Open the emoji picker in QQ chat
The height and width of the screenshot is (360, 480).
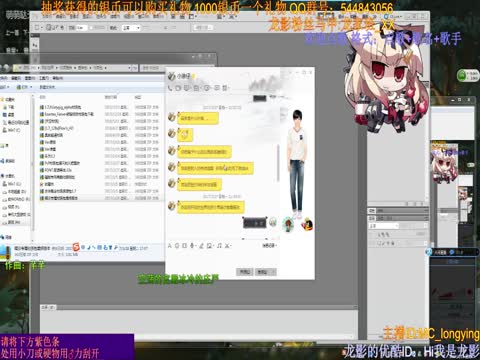(177, 246)
